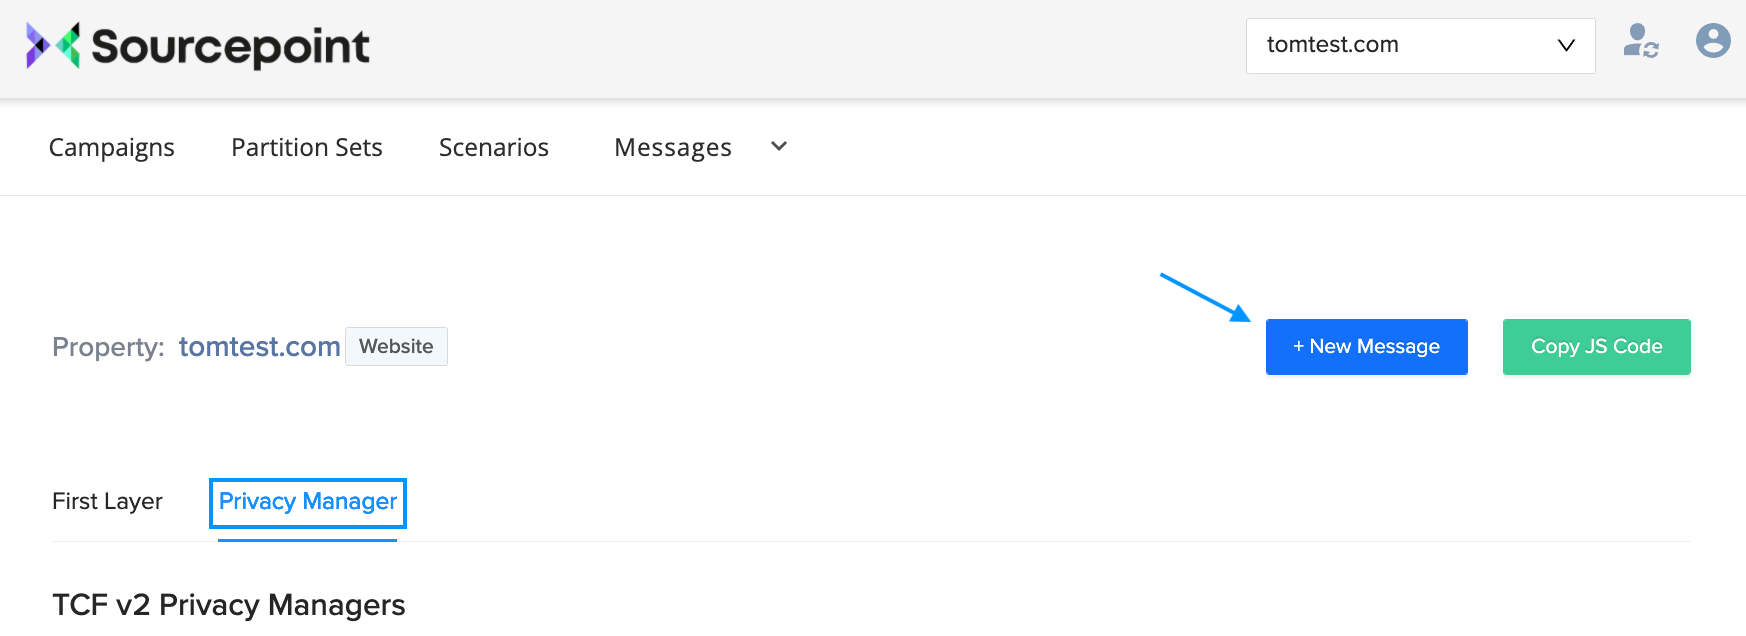This screenshot has width=1746, height=636.
Task: Select the Privacy Manager tab
Action: pos(307,502)
